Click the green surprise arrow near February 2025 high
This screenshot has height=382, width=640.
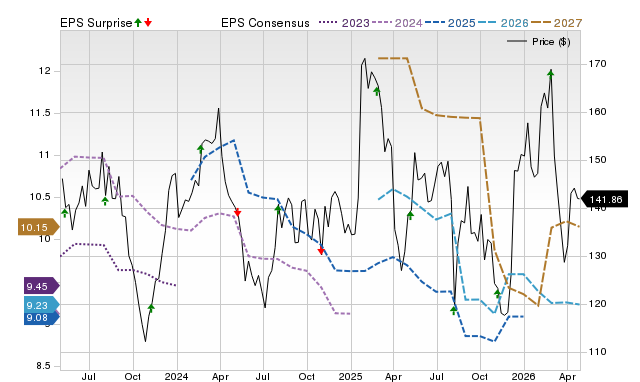(x=377, y=91)
